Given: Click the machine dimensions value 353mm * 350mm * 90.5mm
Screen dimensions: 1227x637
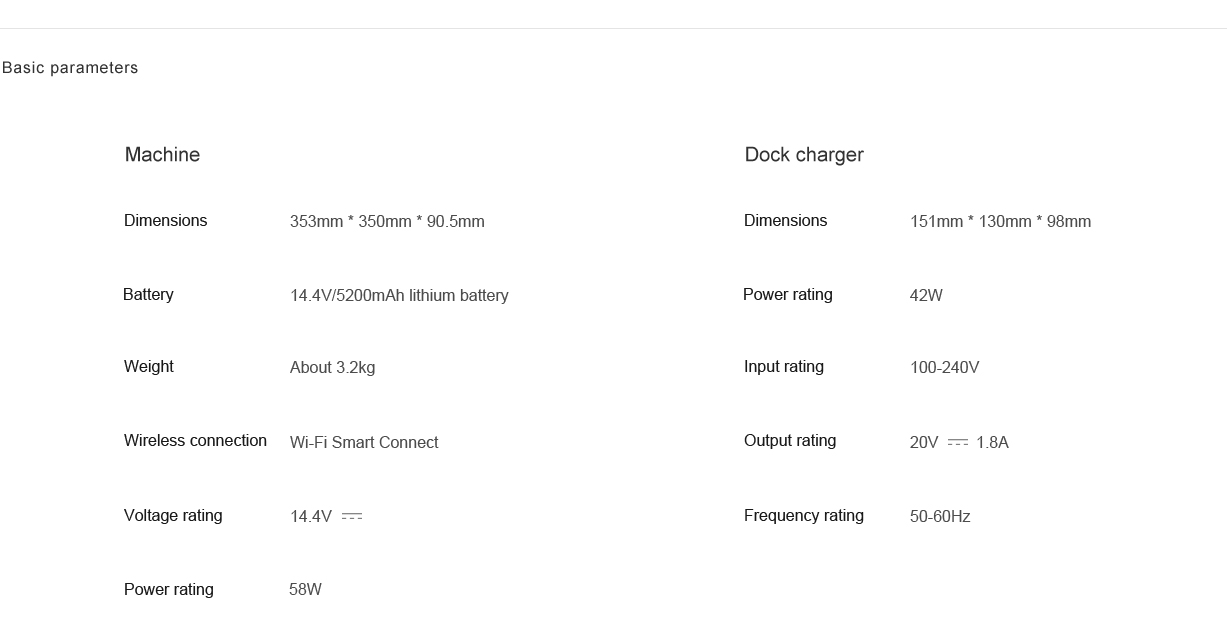Looking at the screenshot, I should pos(387,222).
